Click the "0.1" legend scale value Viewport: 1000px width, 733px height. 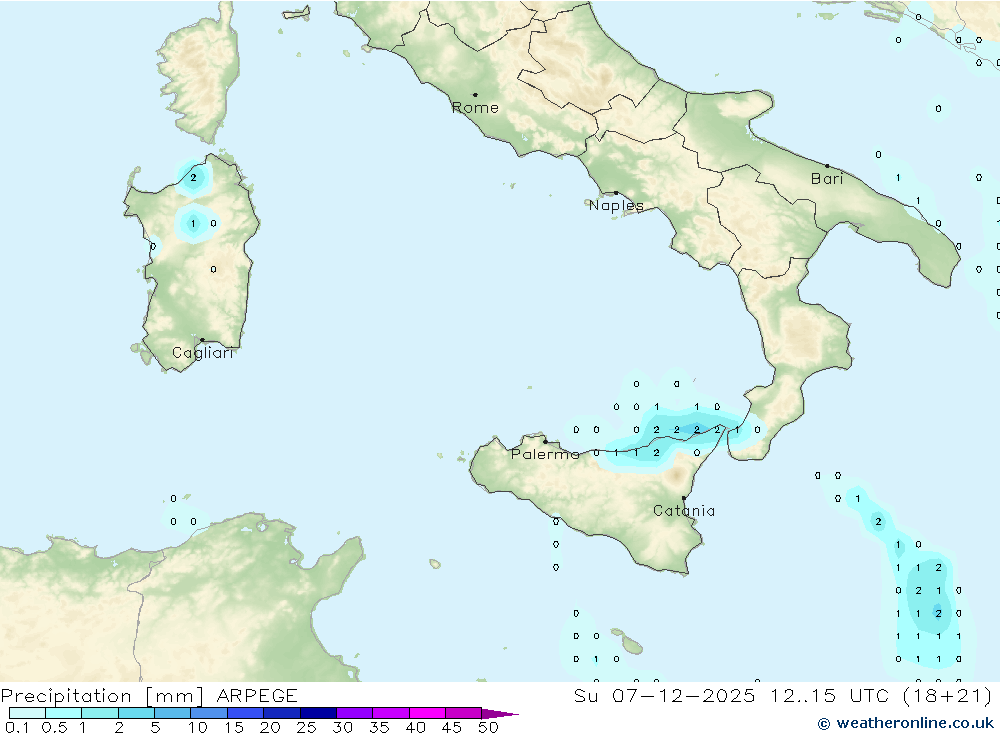click(x=17, y=727)
